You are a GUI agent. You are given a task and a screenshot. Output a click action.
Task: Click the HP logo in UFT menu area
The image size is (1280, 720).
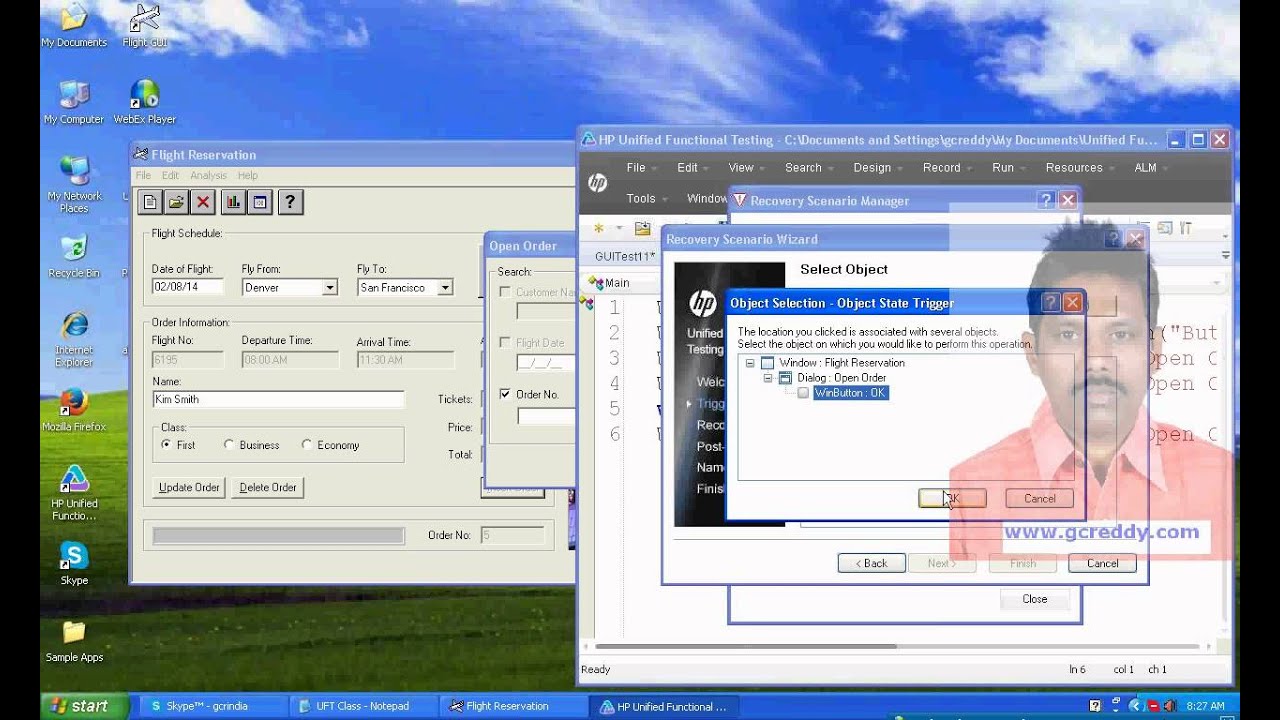tap(598, 183)
